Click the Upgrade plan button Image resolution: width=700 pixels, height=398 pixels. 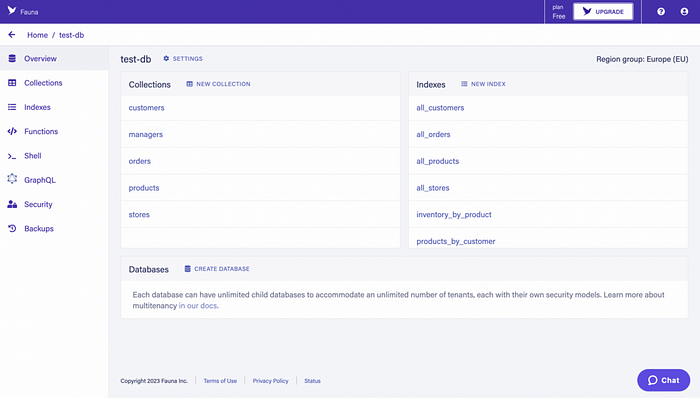coord(603,12)
